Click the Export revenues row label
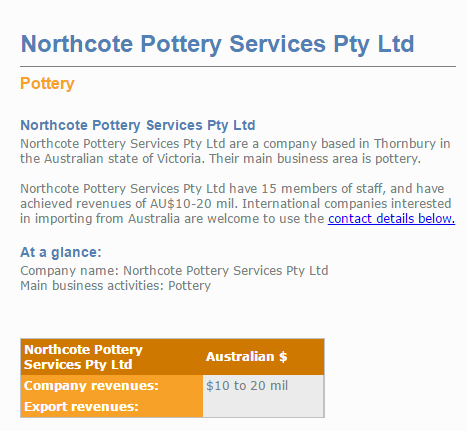Viewport: 467px width, 431px height. [81, 407]
